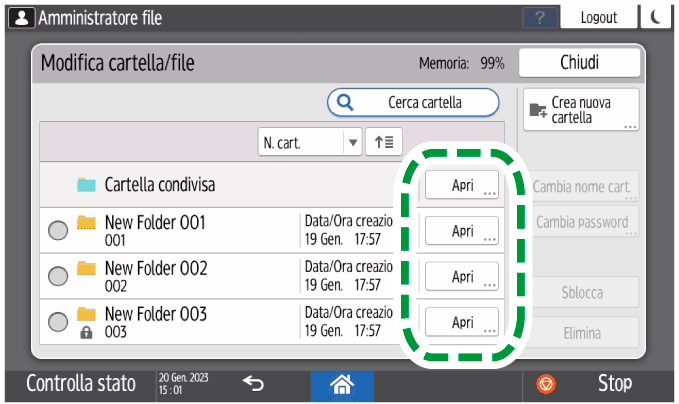This screenshot has height=404, width=679.
Task: Open Controlla stato status screen
Action: (75, 383)
